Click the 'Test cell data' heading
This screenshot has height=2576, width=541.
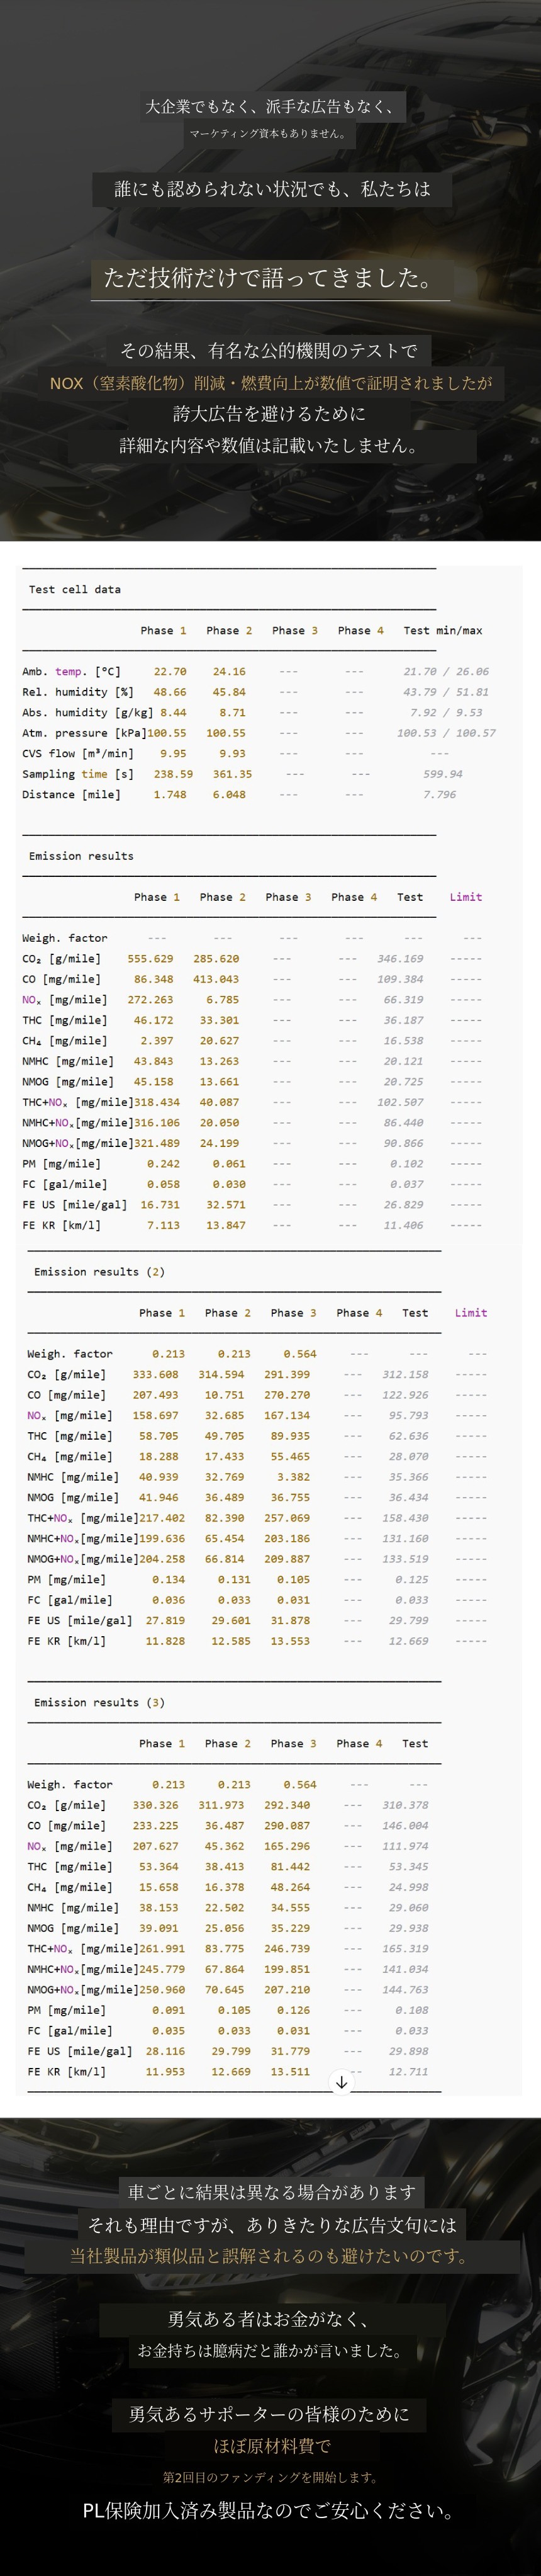point(74,589)
